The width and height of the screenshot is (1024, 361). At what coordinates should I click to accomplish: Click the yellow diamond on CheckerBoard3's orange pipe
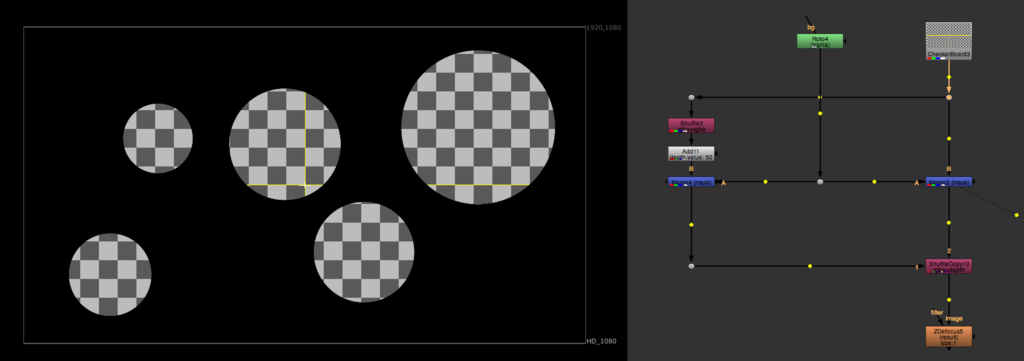(x=949, y=77)
